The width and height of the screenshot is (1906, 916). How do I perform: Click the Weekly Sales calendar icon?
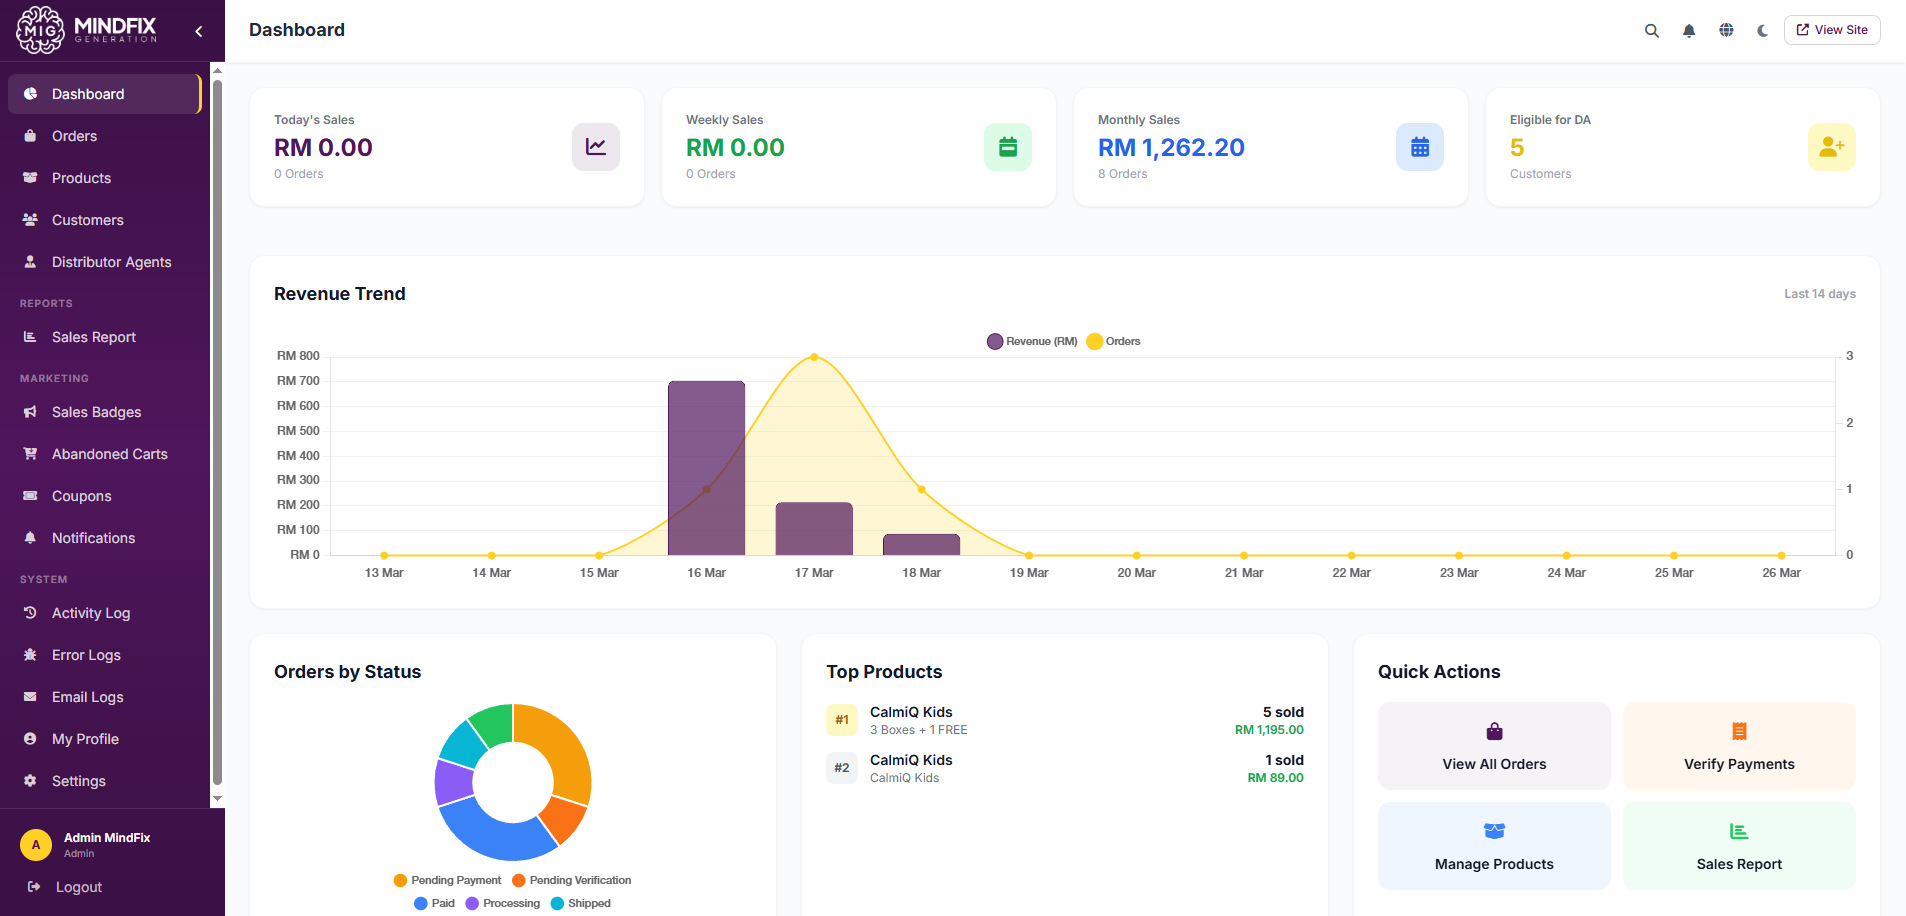[1008, 147]
